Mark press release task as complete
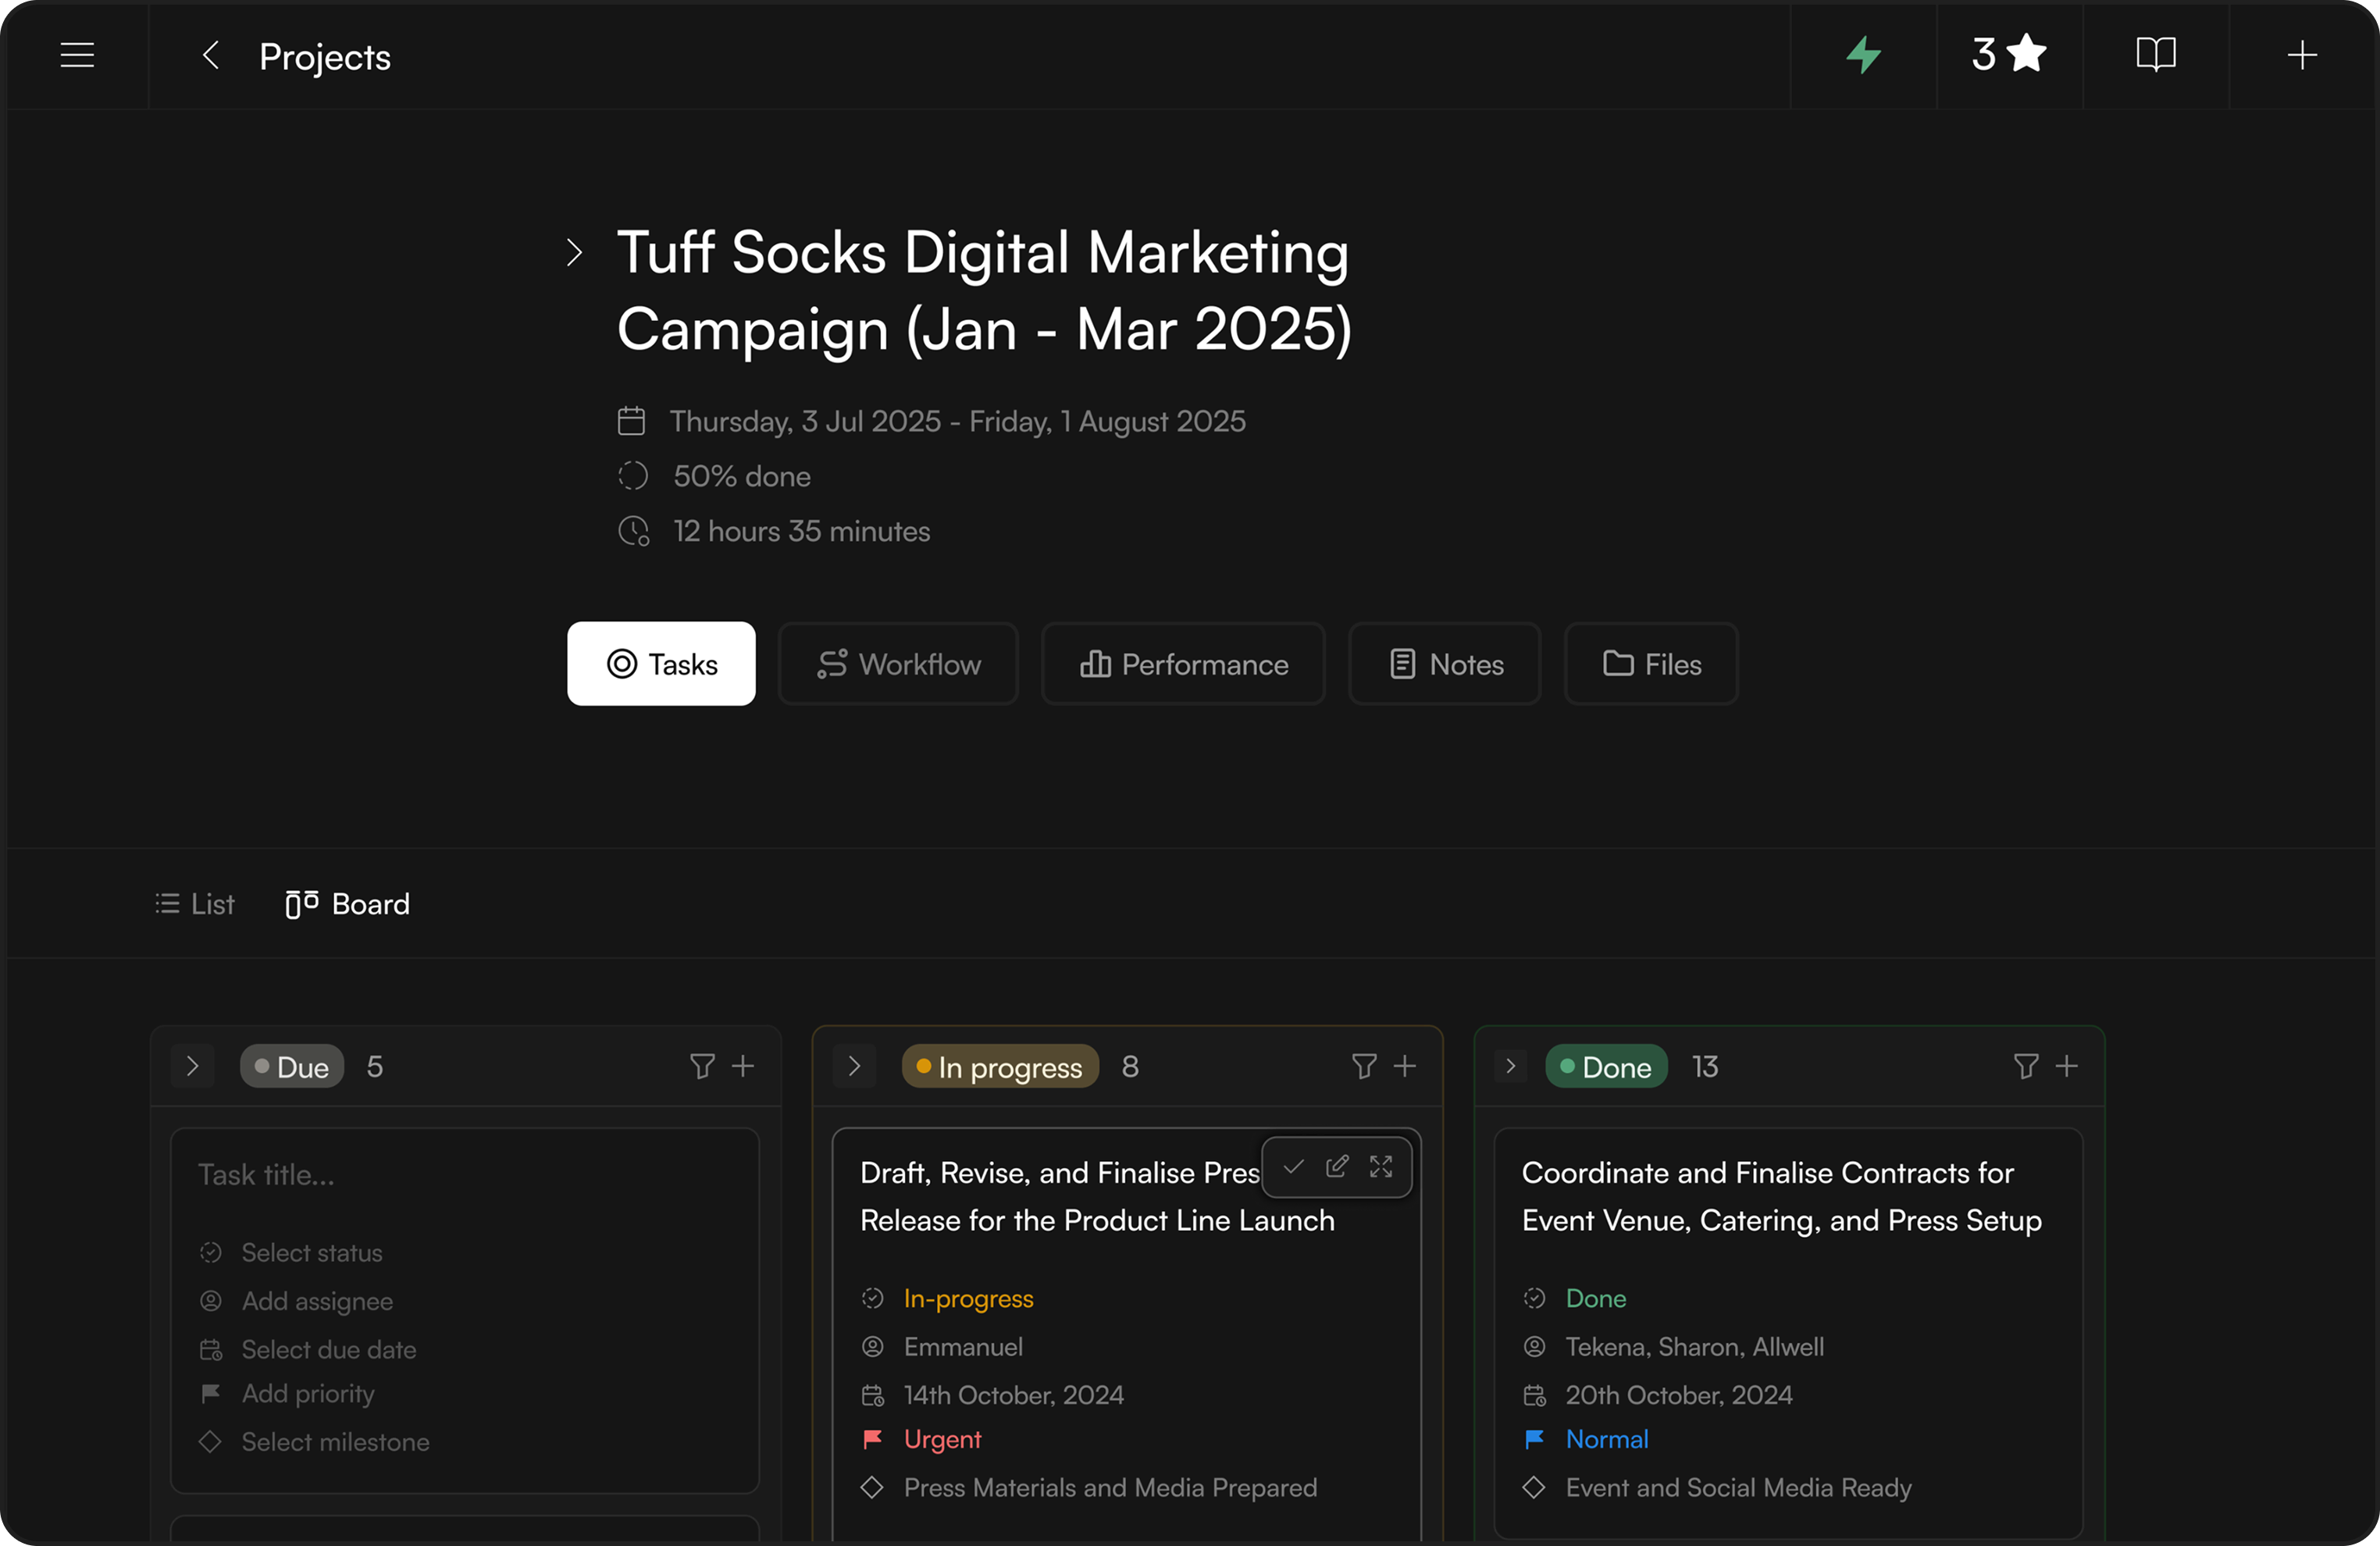 pyautogui.click(x=1293, y=1166)
